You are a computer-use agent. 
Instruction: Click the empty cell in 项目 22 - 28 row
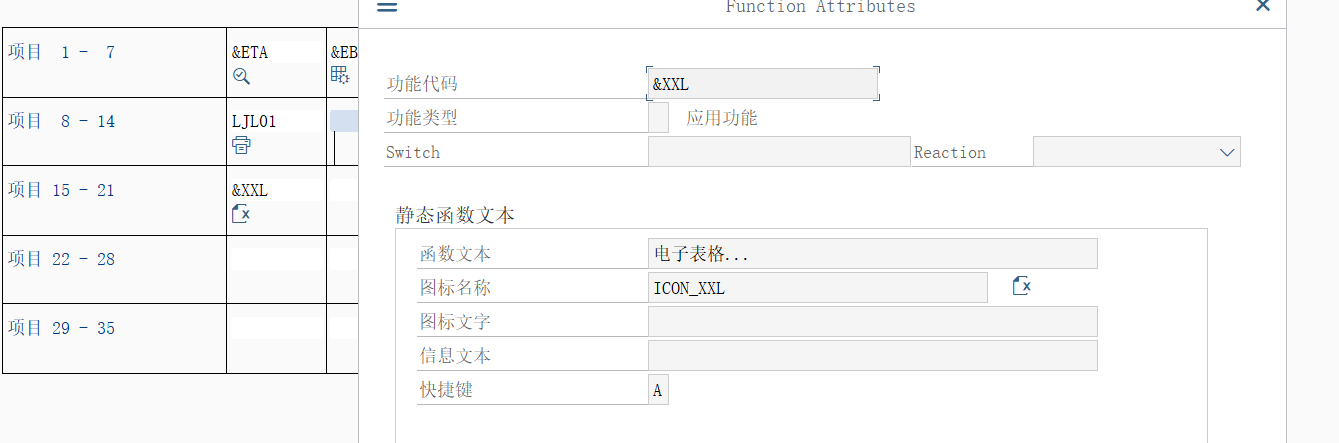click(x=276, y=259)
